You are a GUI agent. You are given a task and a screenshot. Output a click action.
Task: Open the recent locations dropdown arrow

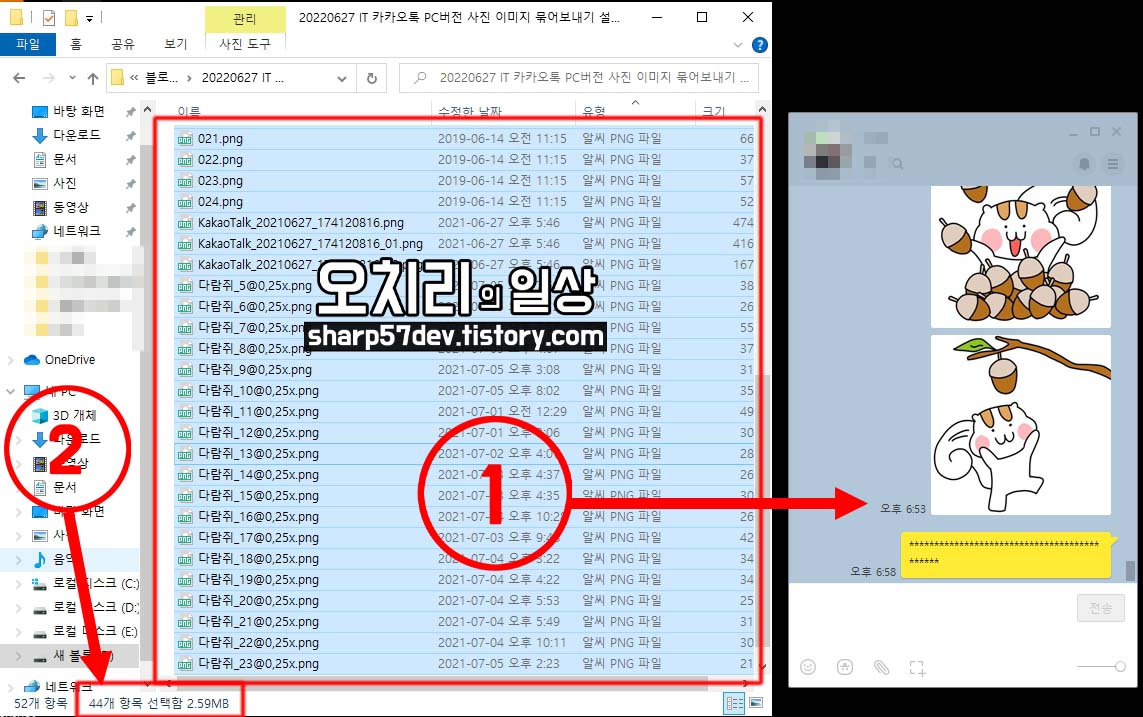point(72,78)
